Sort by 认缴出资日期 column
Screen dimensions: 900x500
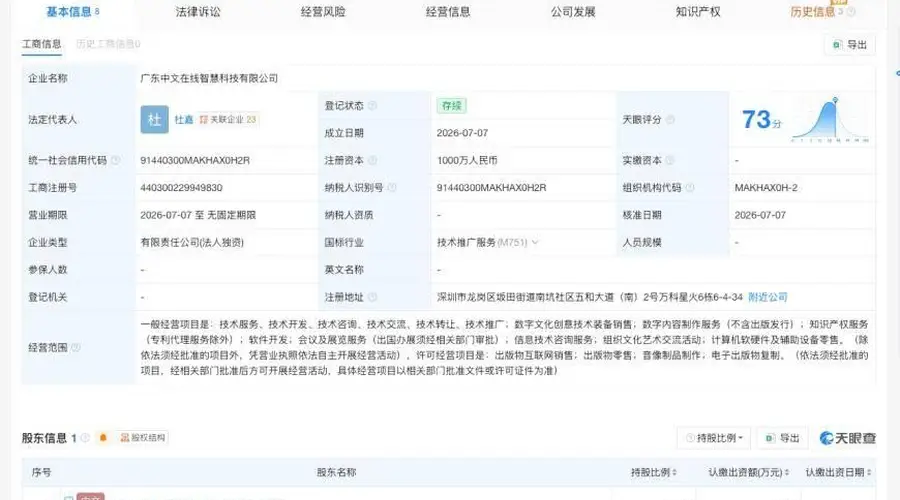(x=839, y=472)
